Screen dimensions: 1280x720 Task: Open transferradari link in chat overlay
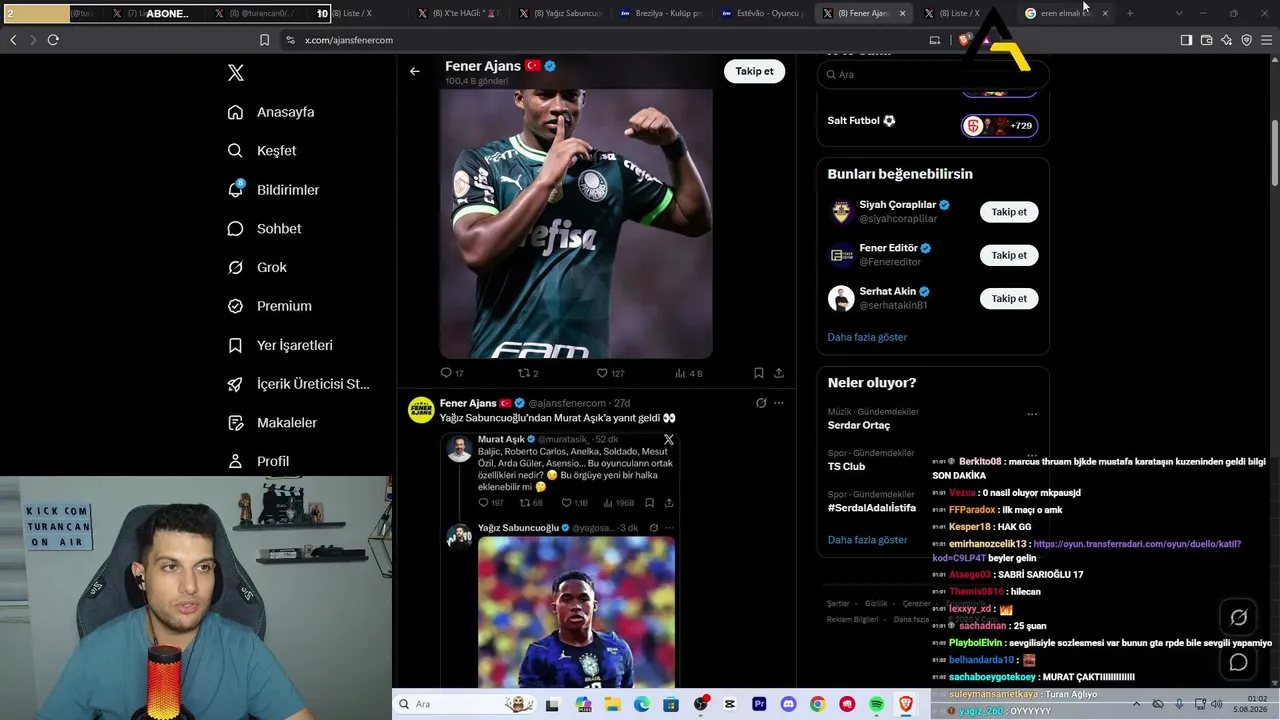coord(1087,551)
